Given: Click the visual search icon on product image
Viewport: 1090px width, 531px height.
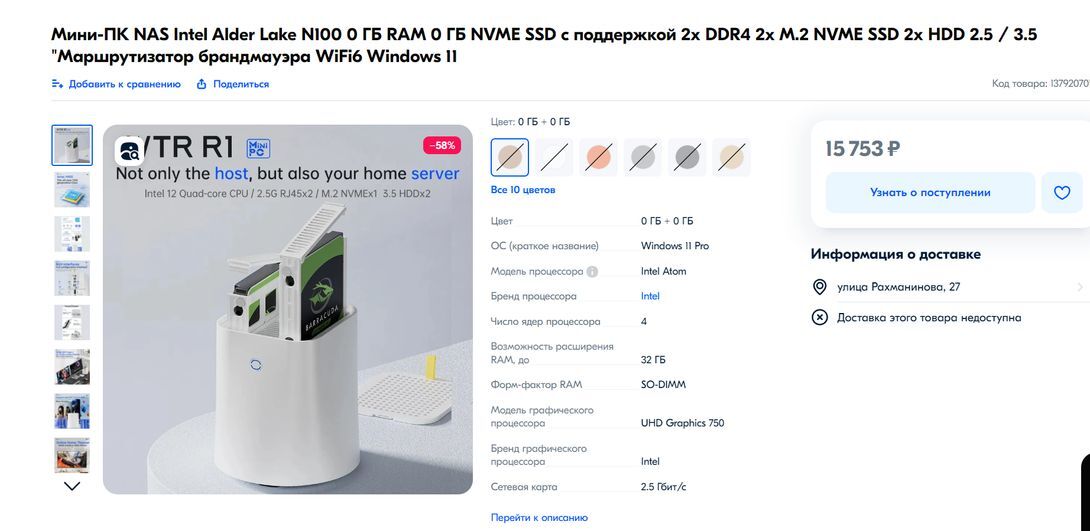Looking at the screenshot, I should click(x=129, y=151).
